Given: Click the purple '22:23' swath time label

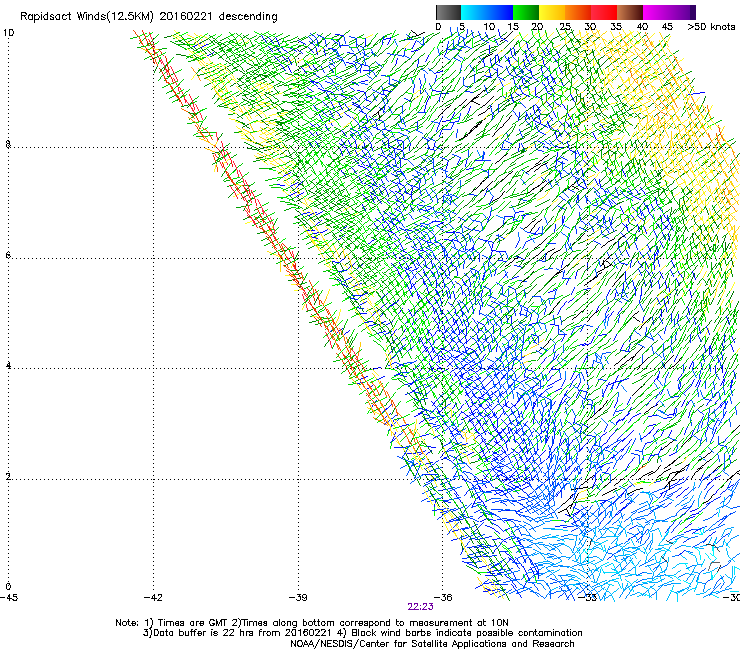Looking at the screenshot, I should pos(420,607).
